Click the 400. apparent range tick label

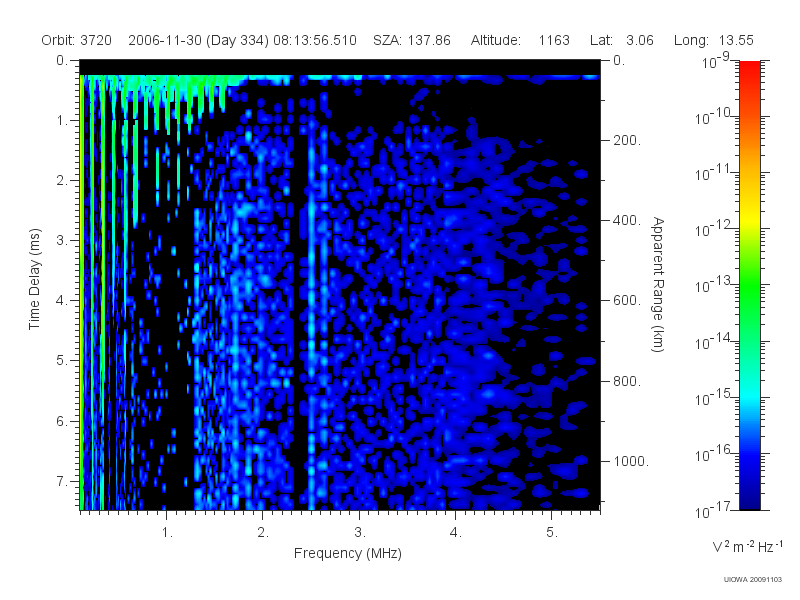click(627, 220)
